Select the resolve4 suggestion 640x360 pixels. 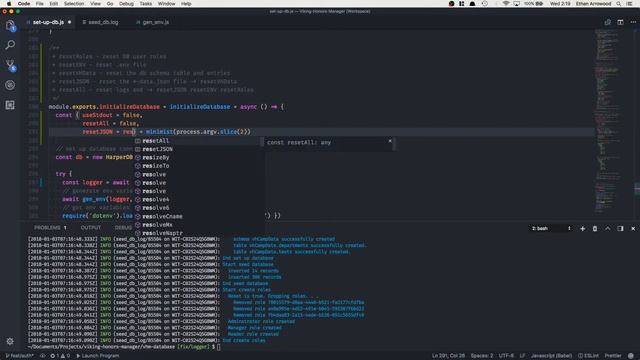tap(199, 200)
